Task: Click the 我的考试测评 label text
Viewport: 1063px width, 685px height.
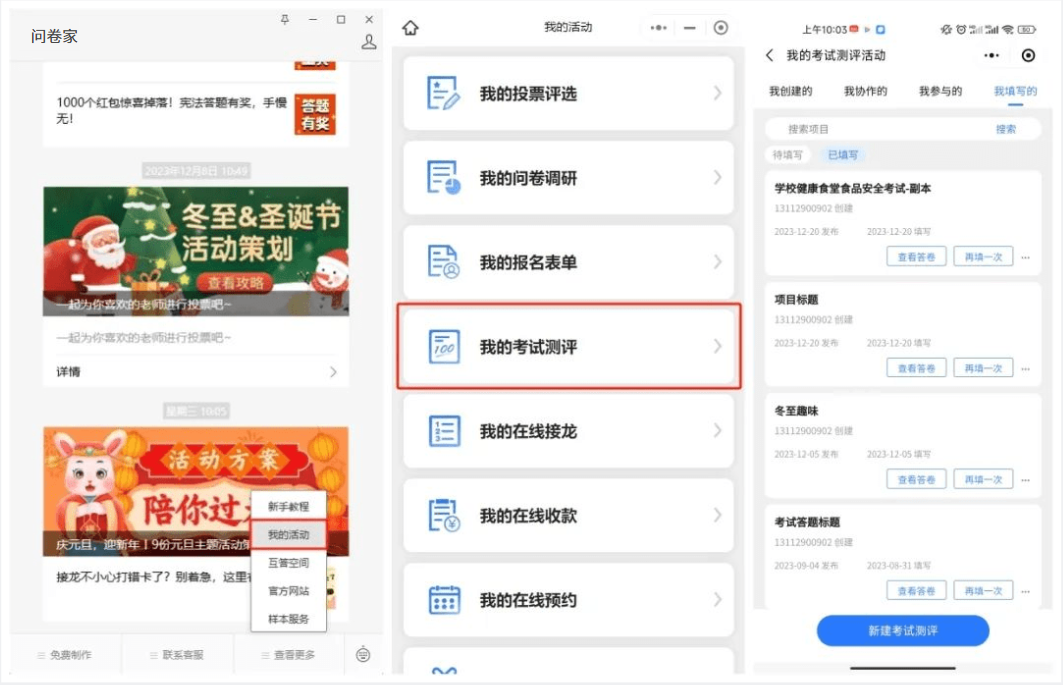Action: coord(528,347)
